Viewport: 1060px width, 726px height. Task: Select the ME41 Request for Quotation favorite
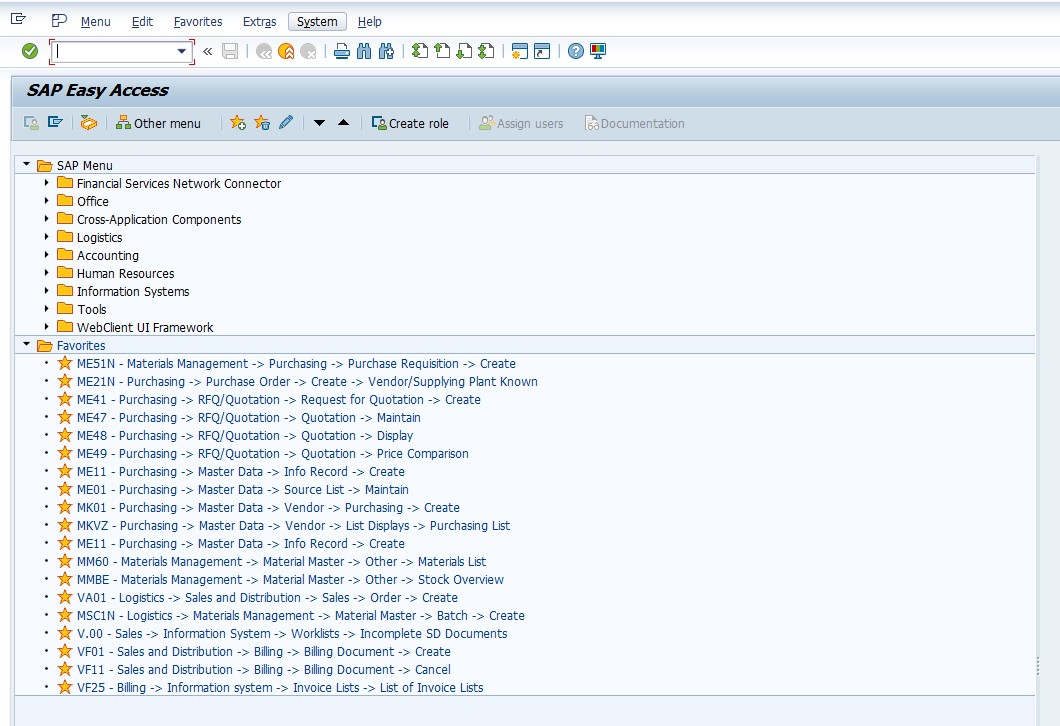point(279,400)
